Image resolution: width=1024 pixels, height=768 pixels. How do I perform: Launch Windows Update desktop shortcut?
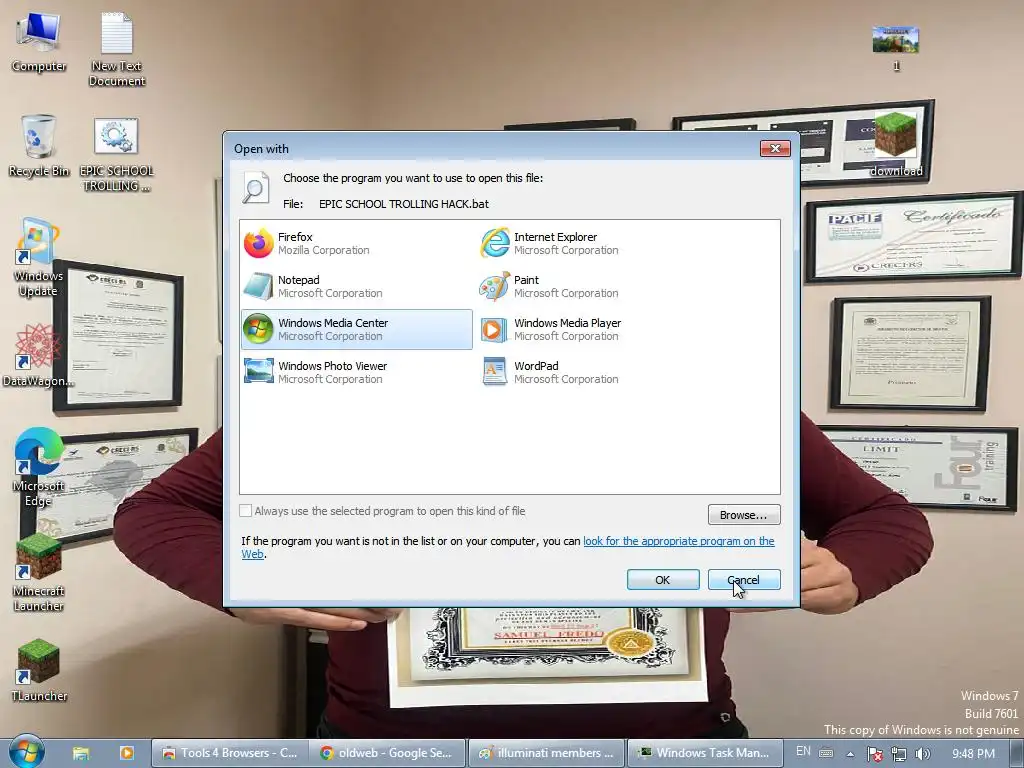coord(38,258)
